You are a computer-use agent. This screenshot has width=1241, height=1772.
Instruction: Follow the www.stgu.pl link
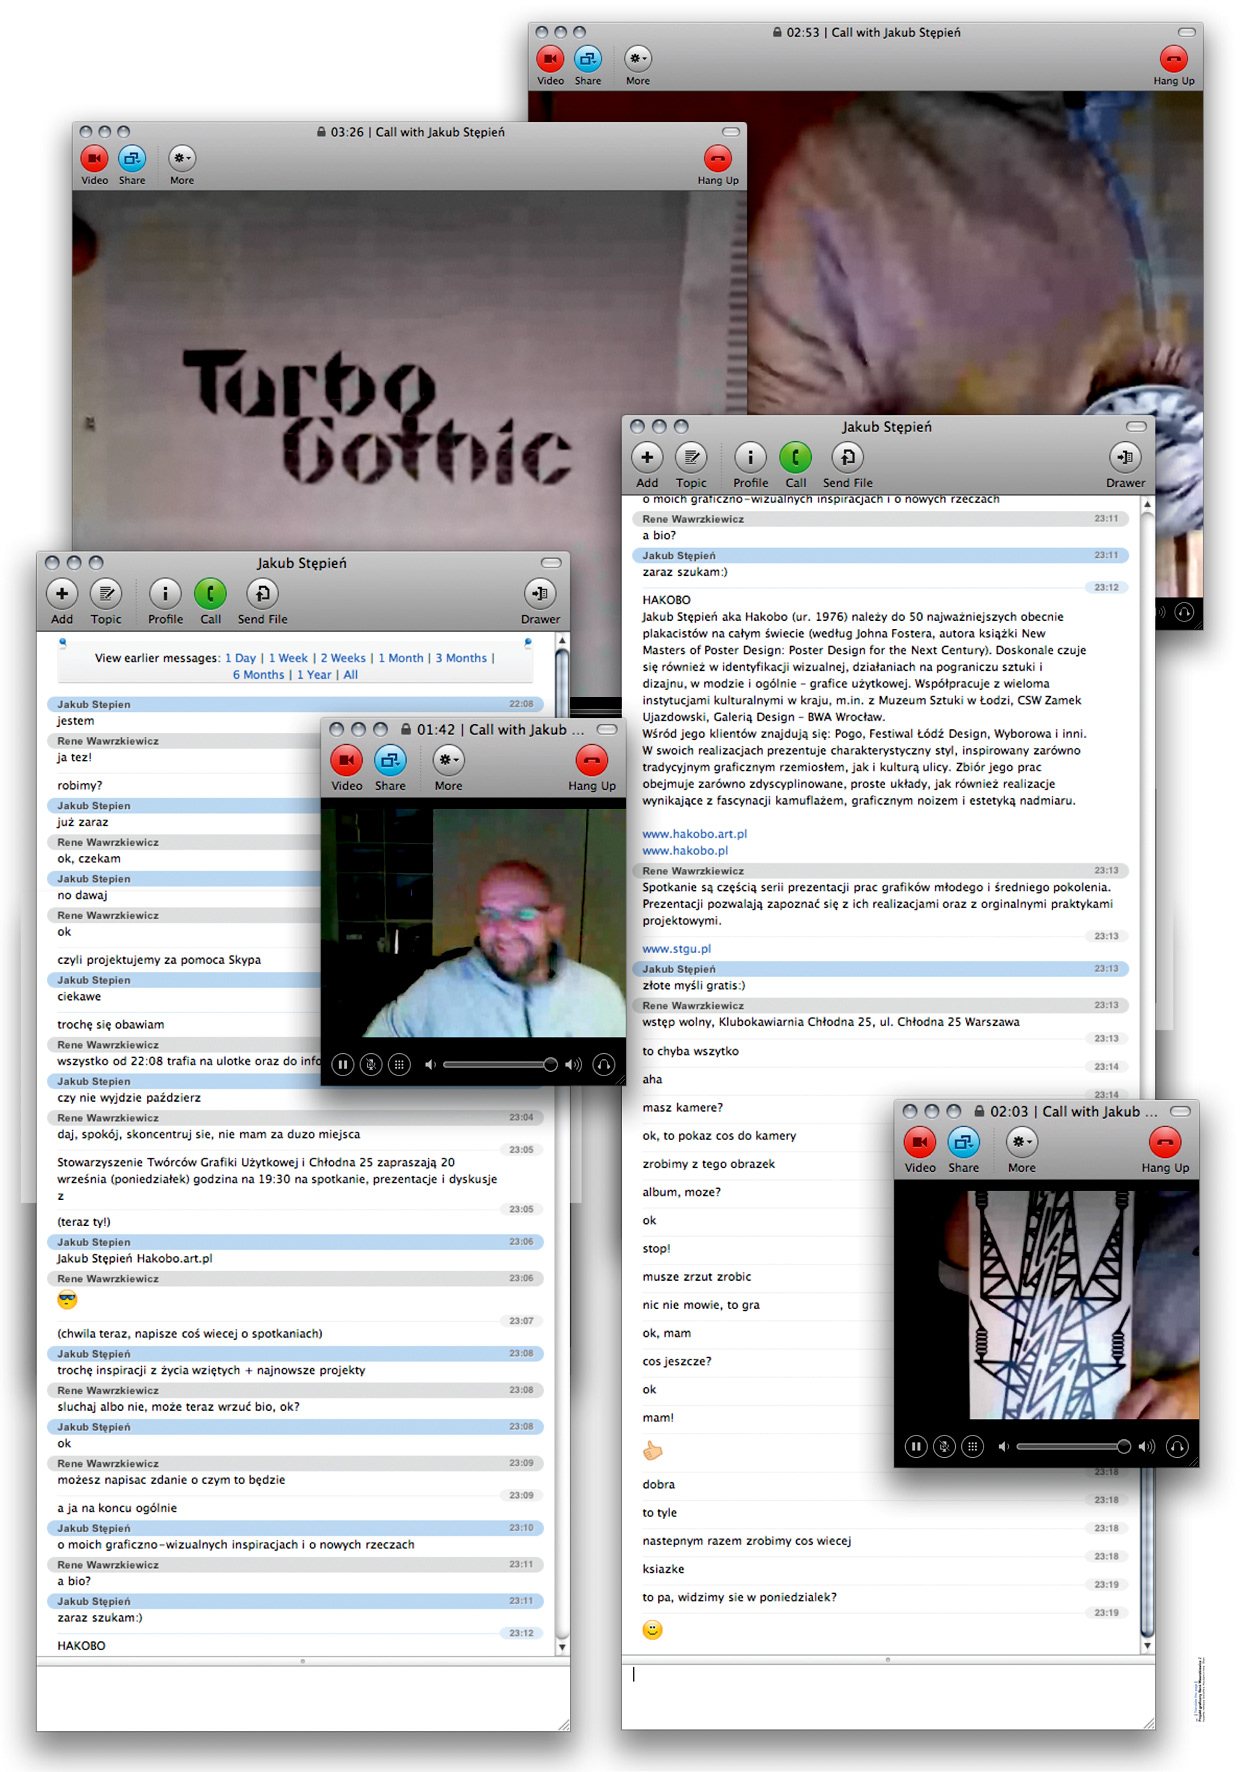[676, 949]
